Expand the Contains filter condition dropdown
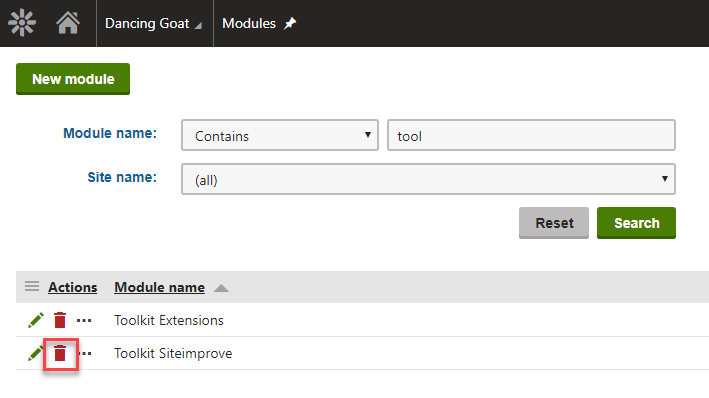Image resolution: width=709 pixels, height=398 pixels. click(x=280, y=135)
